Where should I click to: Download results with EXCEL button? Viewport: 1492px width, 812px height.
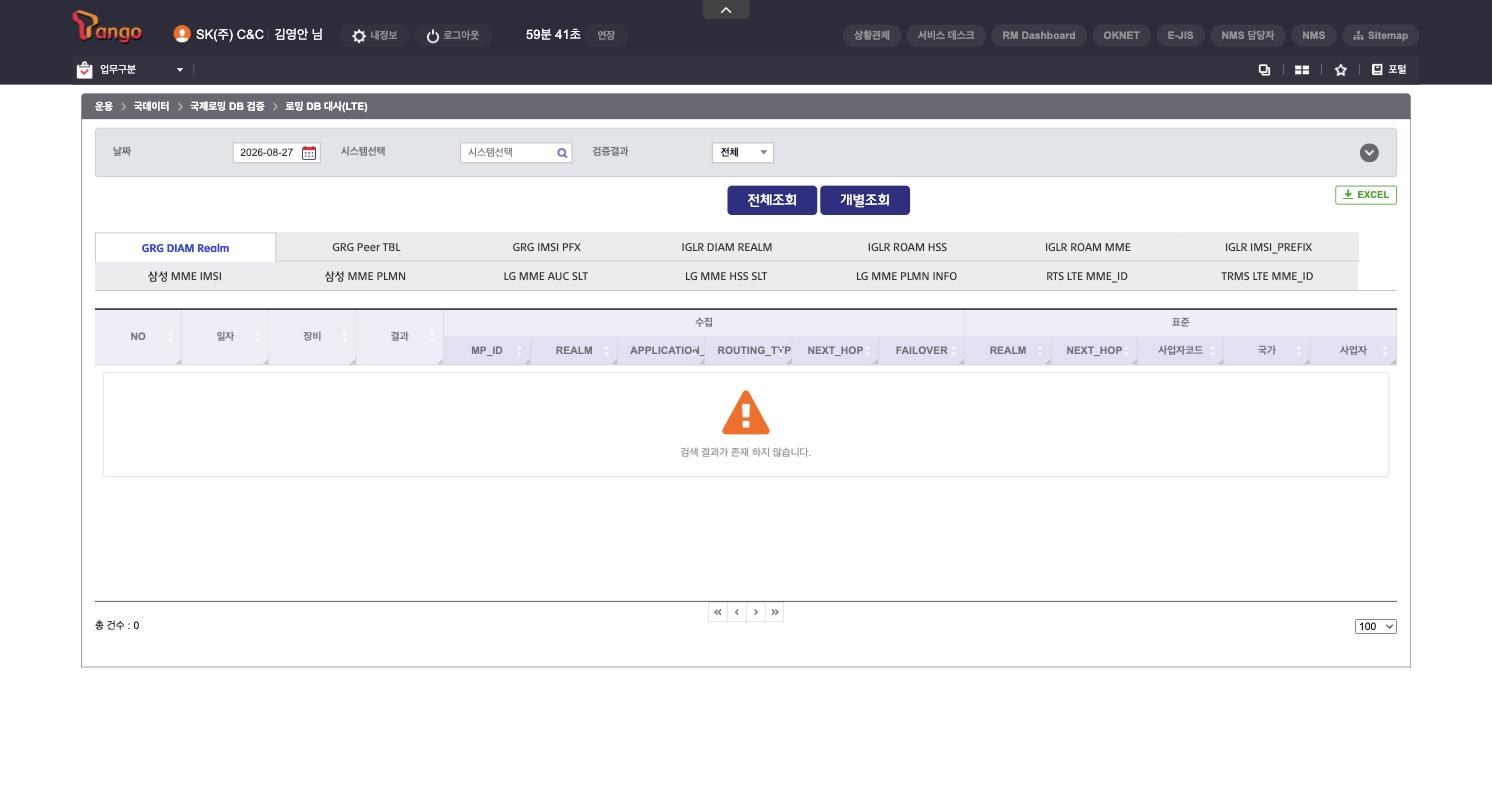pos(1366,195)
